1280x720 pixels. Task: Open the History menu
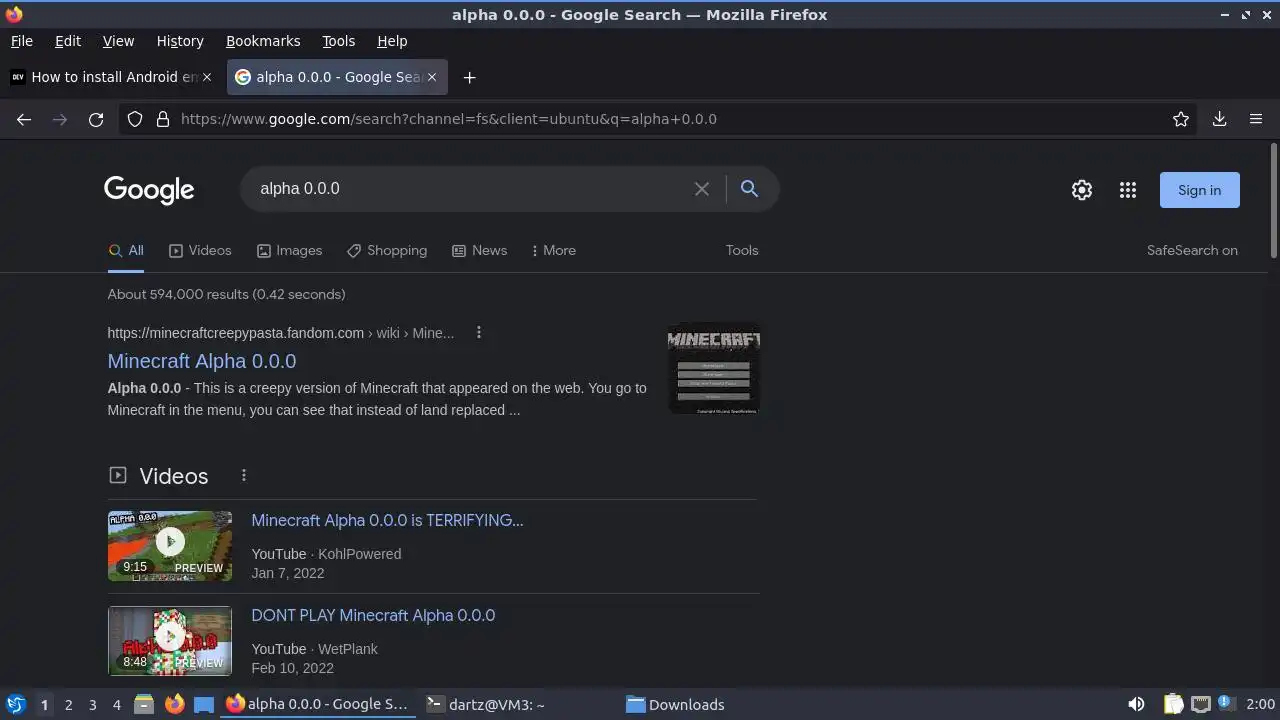pos(180,41)
